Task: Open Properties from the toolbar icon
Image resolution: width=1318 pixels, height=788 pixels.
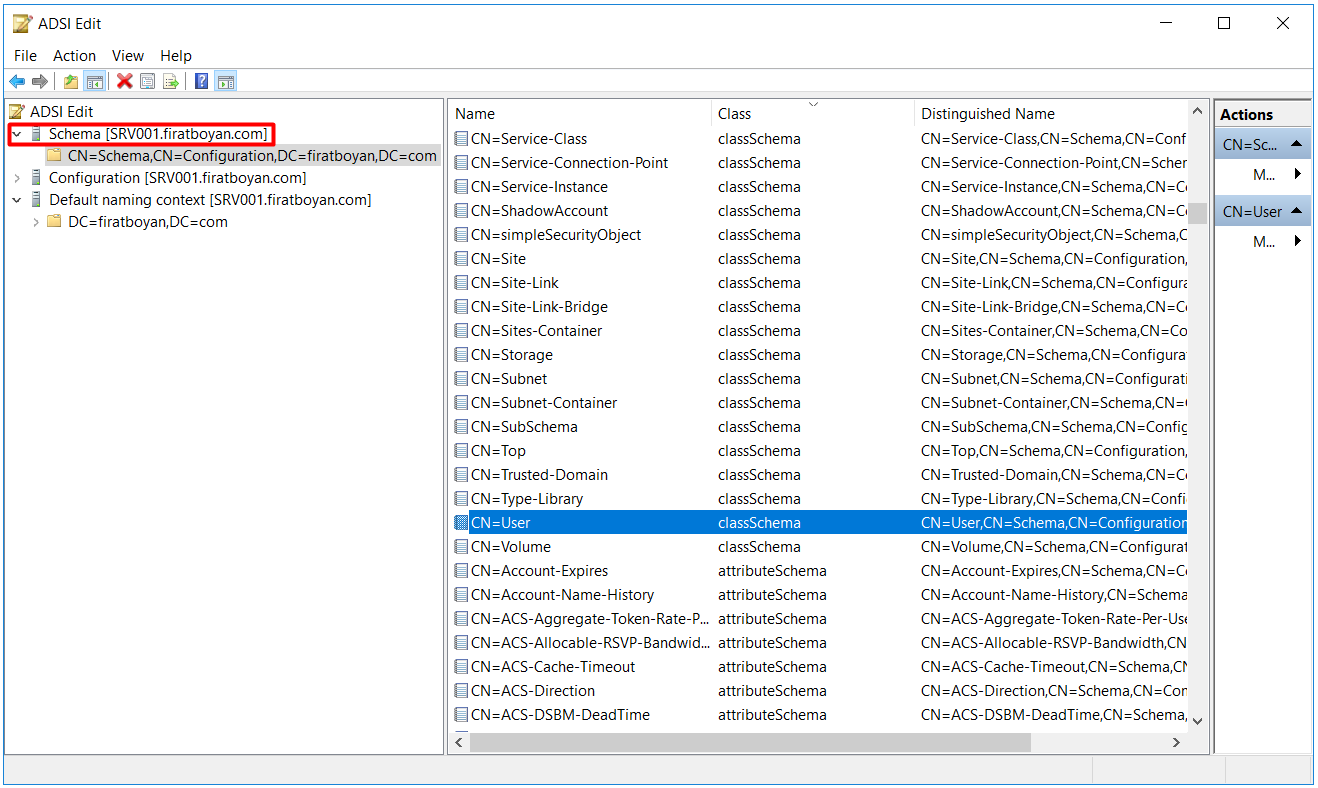Action: [148, 82]
